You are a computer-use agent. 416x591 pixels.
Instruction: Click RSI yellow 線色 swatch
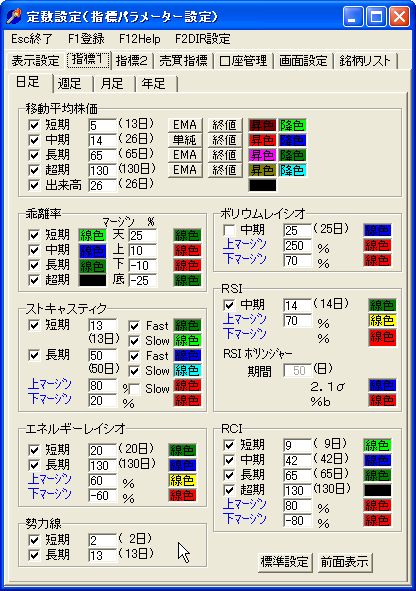pos(382,320)
